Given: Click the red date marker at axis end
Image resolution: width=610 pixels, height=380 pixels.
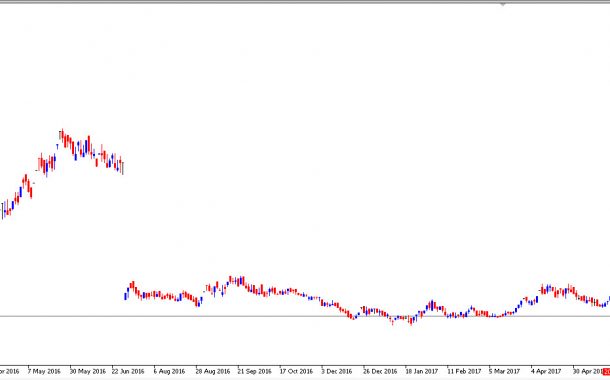Looking at the screenshot, I should click(x=606, y=371).
